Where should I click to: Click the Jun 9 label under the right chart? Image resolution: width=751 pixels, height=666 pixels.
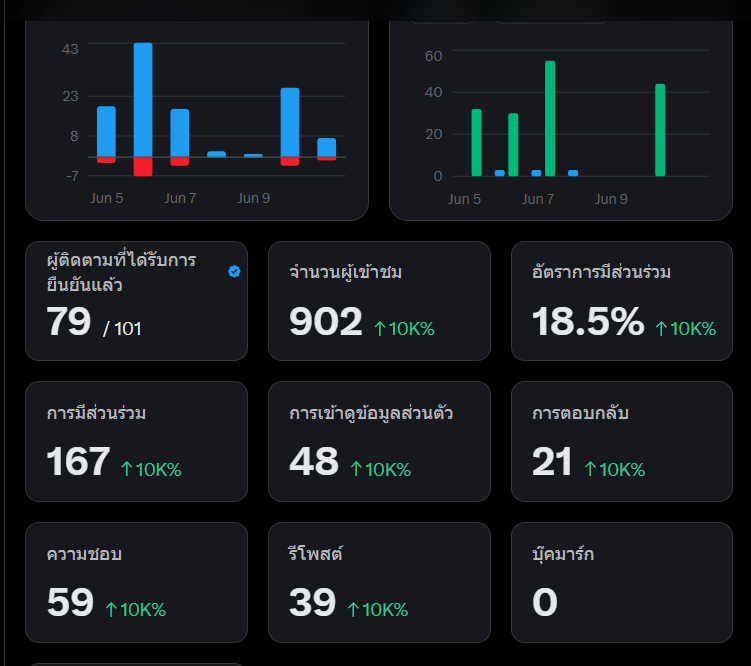pyautogui.click(x=611, y=199)
